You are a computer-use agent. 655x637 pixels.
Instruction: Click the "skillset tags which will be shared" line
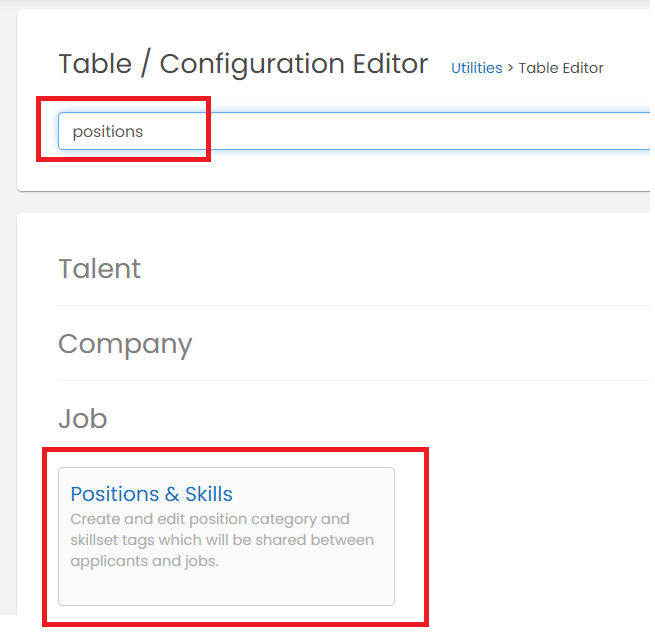222,540
